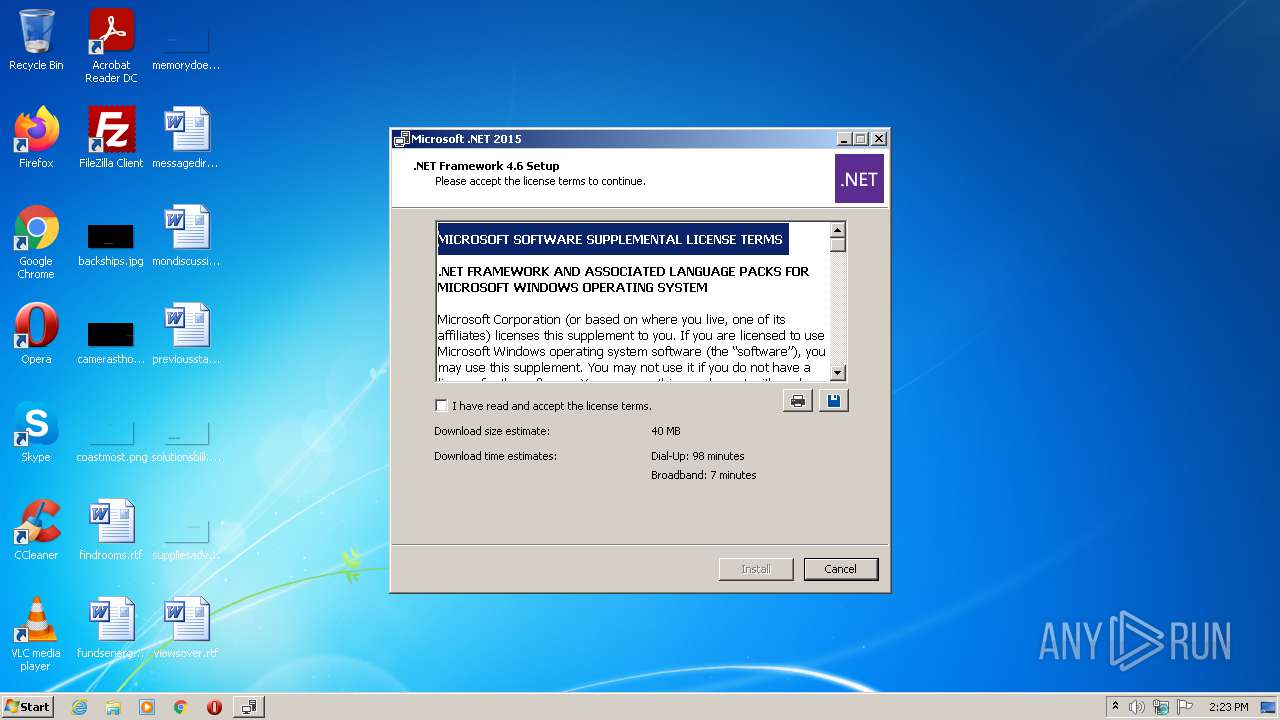Select the Skype desktop shortcut
This screenshot has height=720, width=1280.
36,433
